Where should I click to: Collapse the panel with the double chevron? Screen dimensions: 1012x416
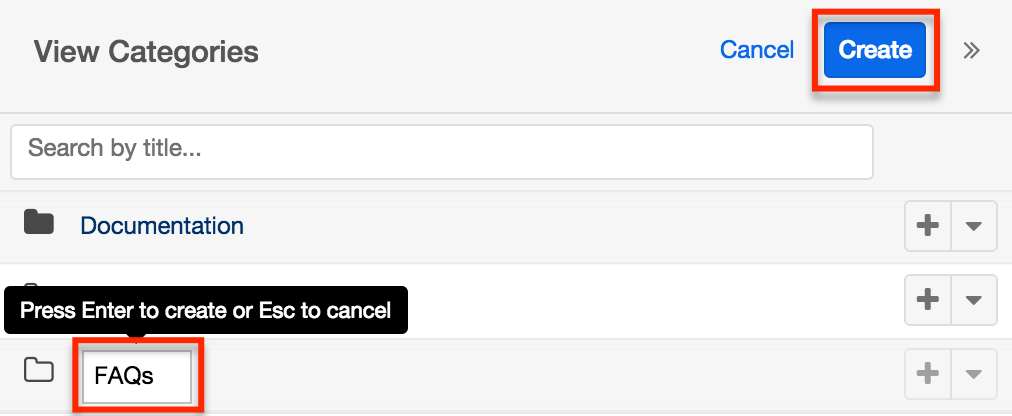(971, 51)
